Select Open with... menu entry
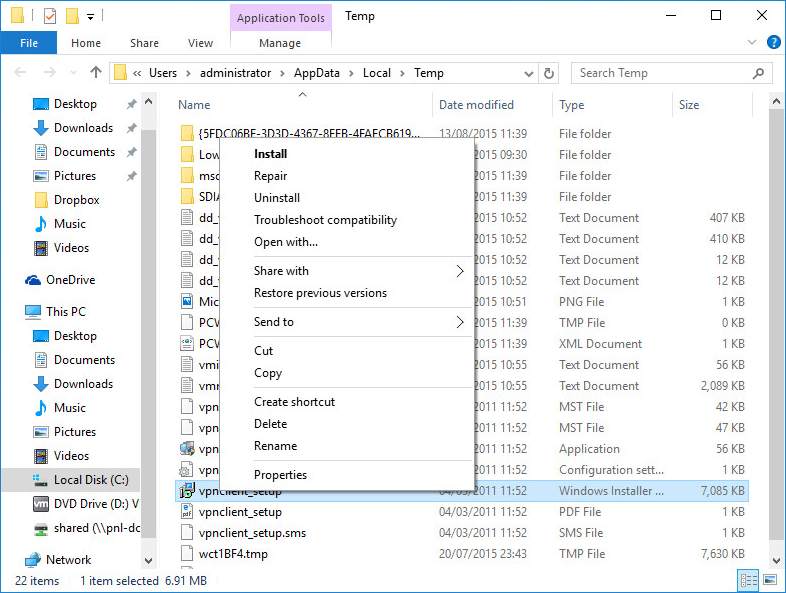786x593 pixels. point(286,242)
